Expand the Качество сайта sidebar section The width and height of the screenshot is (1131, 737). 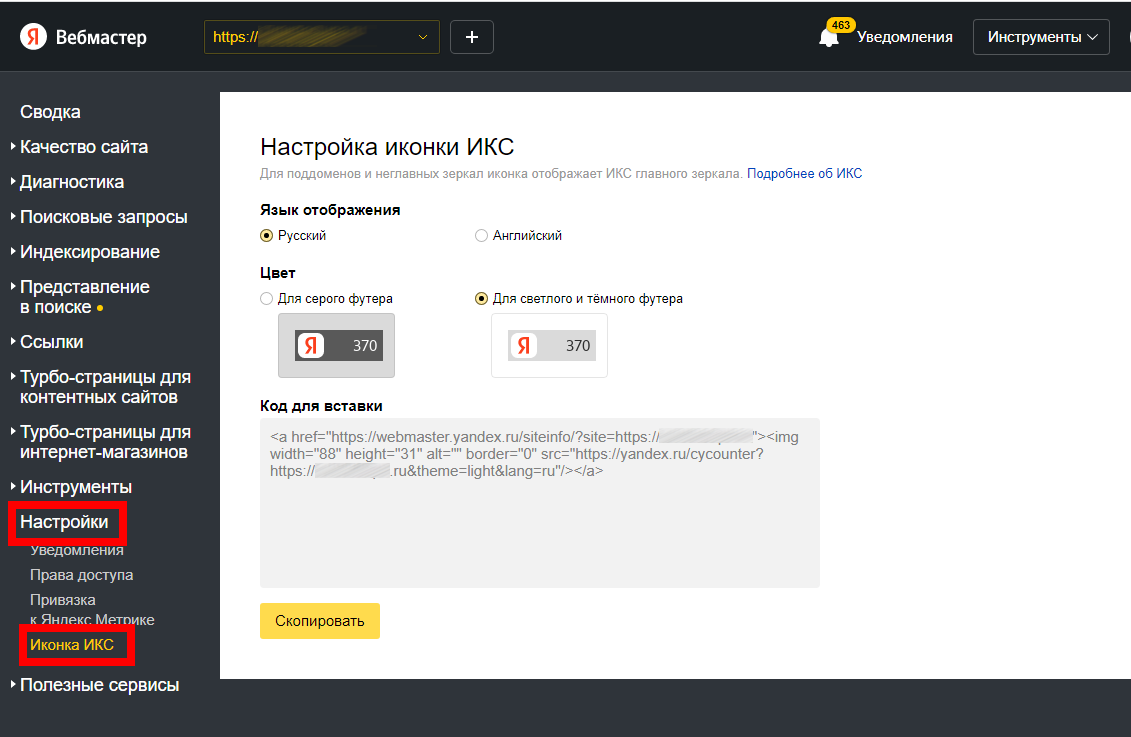click(84, 147)
